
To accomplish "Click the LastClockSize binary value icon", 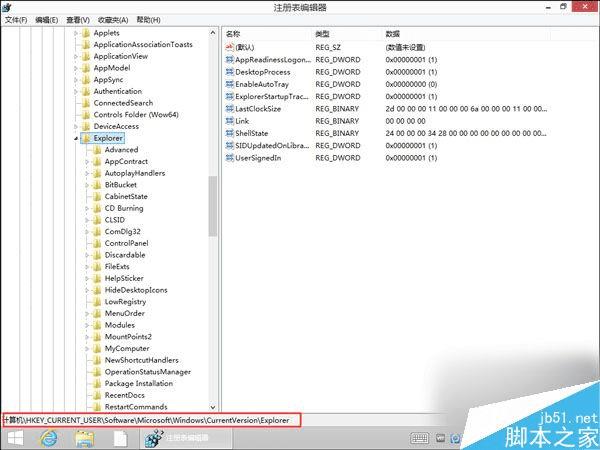I will coord(230,109).
